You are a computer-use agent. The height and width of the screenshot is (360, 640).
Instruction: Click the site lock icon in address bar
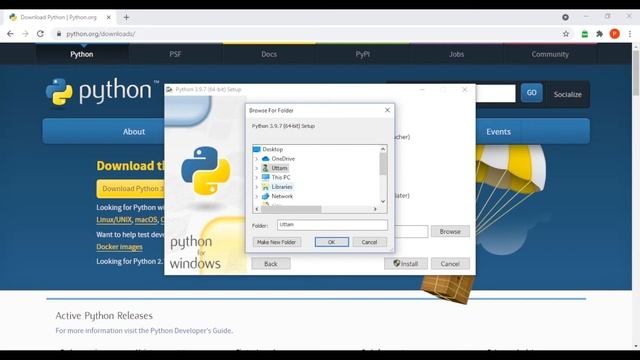coord(59,34)
